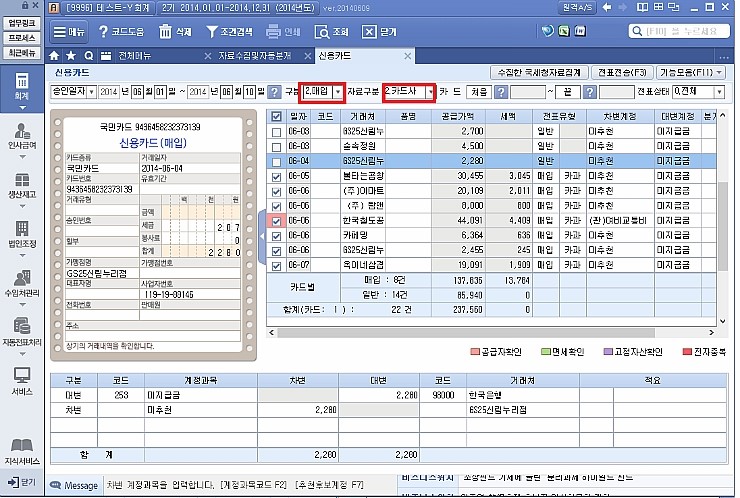
Task: Check the 06-03 솔속정원 row checkbox
Action: point(277,147)
